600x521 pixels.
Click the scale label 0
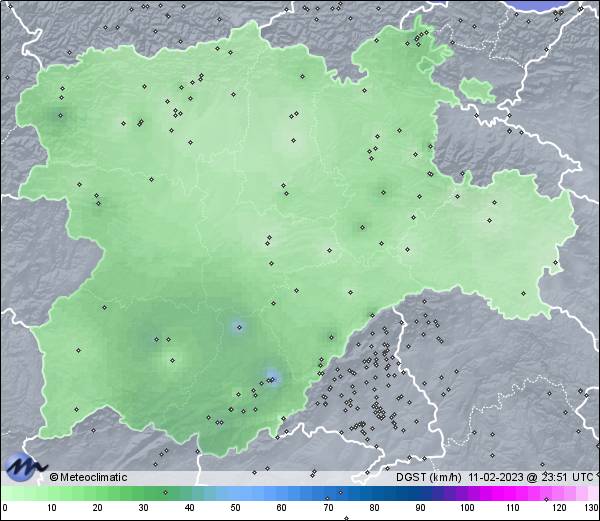5,508
